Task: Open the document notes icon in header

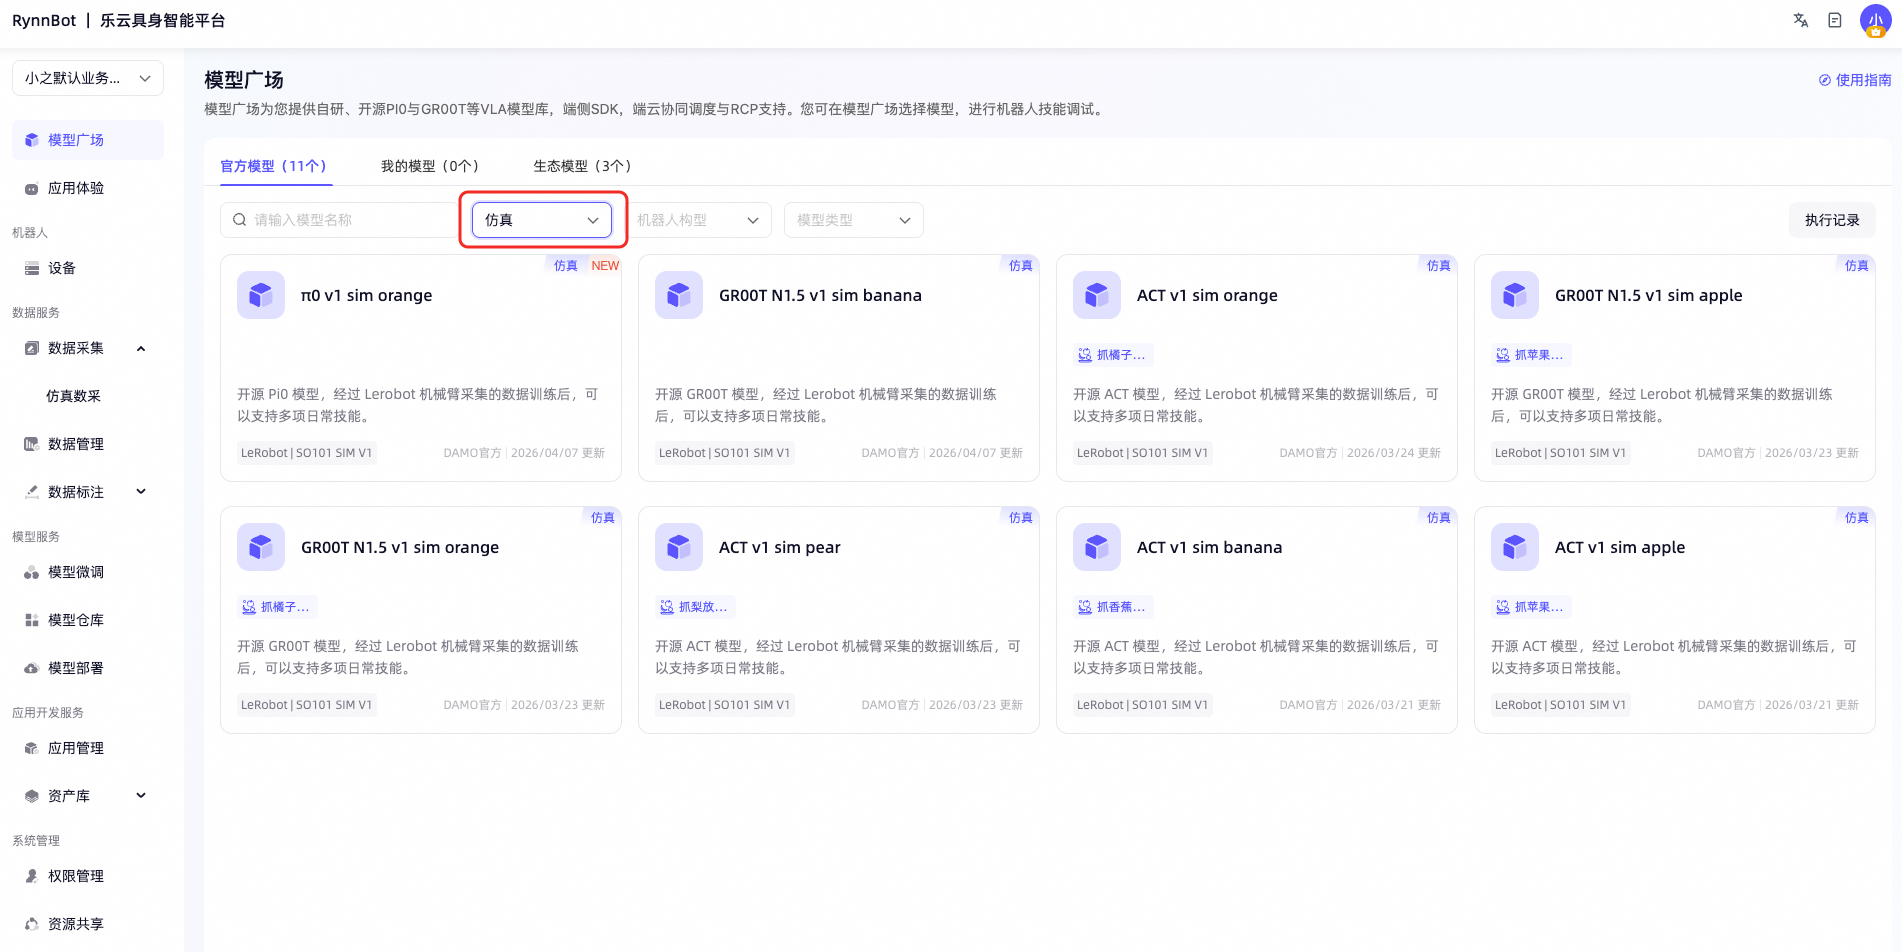Action: click(1834, 20)
